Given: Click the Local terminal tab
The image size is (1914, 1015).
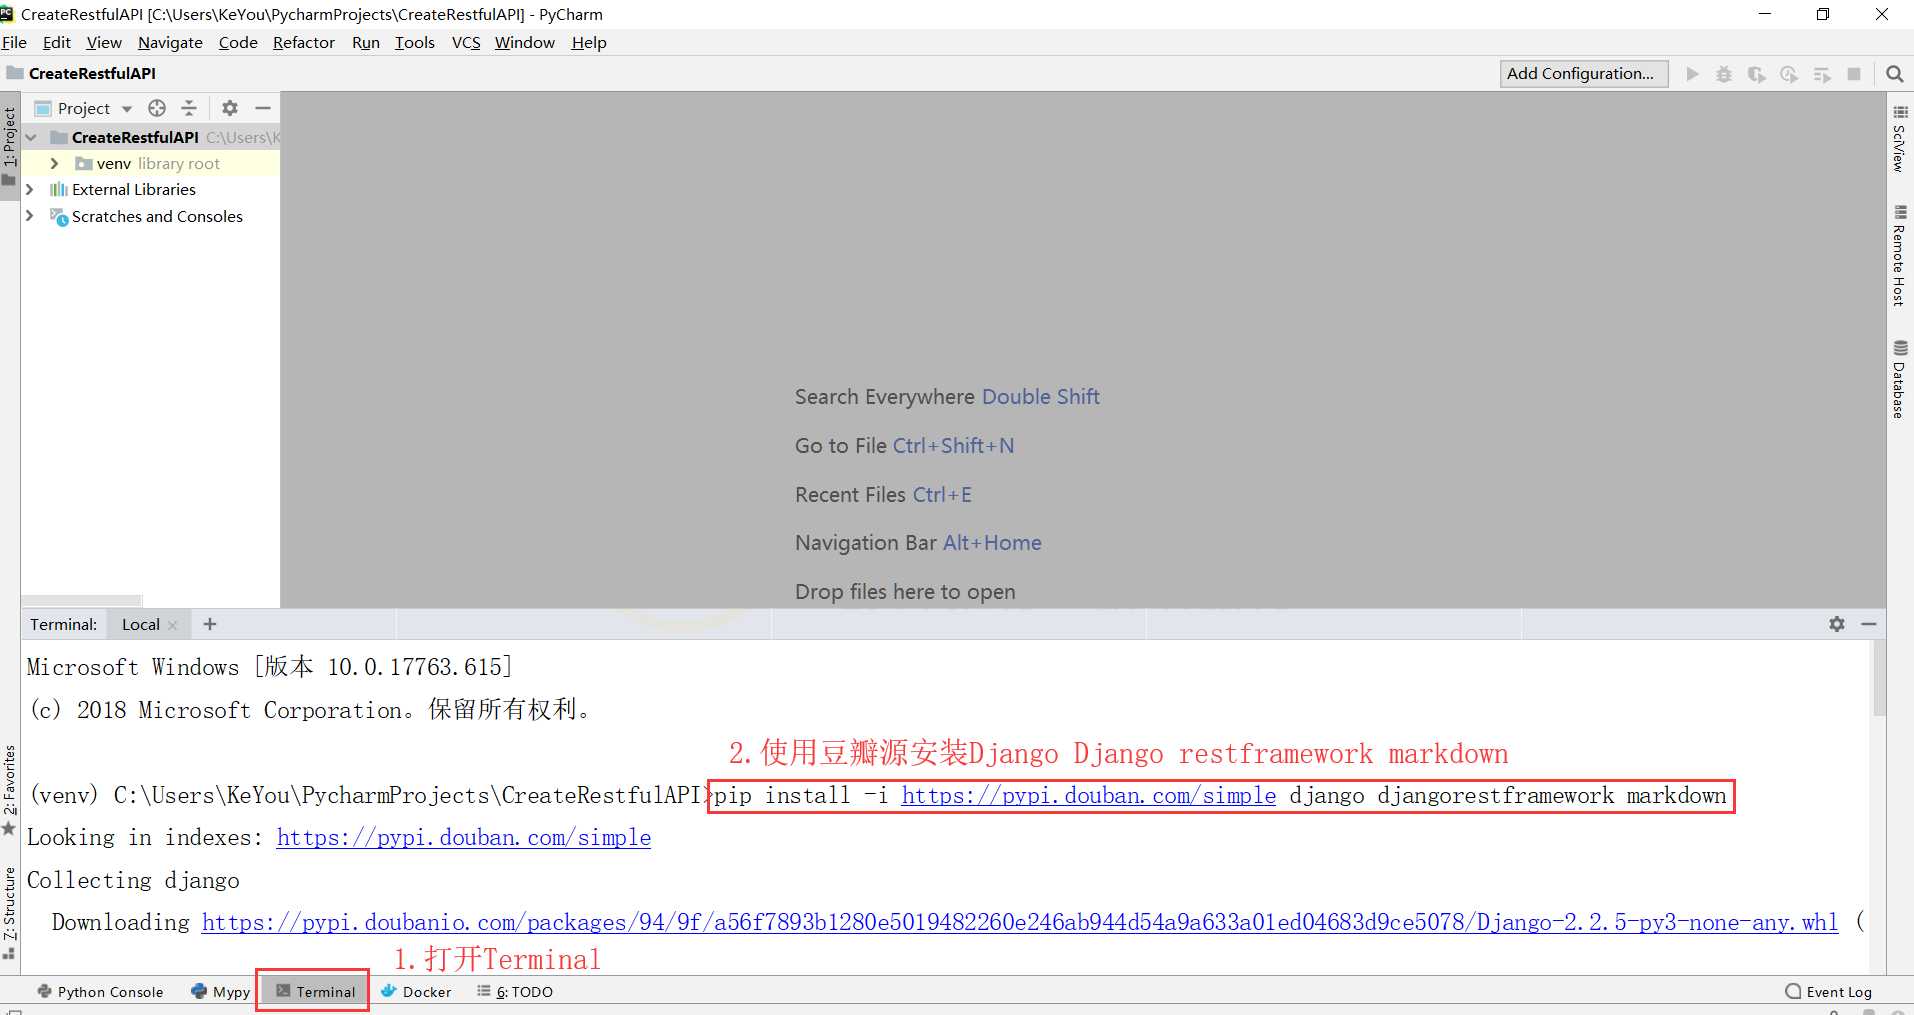Looking at the screenshot, I should [141, 625].
